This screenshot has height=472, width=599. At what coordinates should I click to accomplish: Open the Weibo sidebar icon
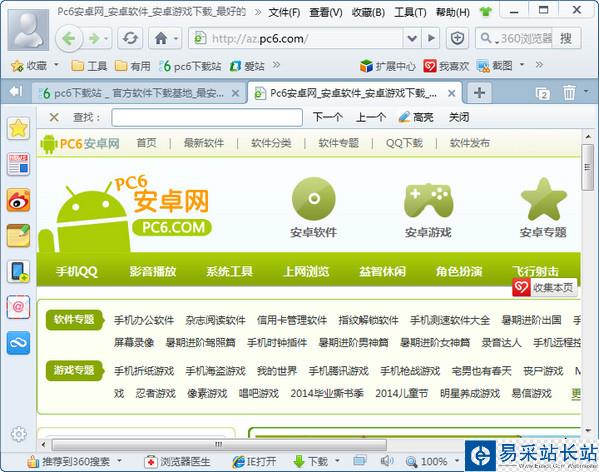coord(18,200)
